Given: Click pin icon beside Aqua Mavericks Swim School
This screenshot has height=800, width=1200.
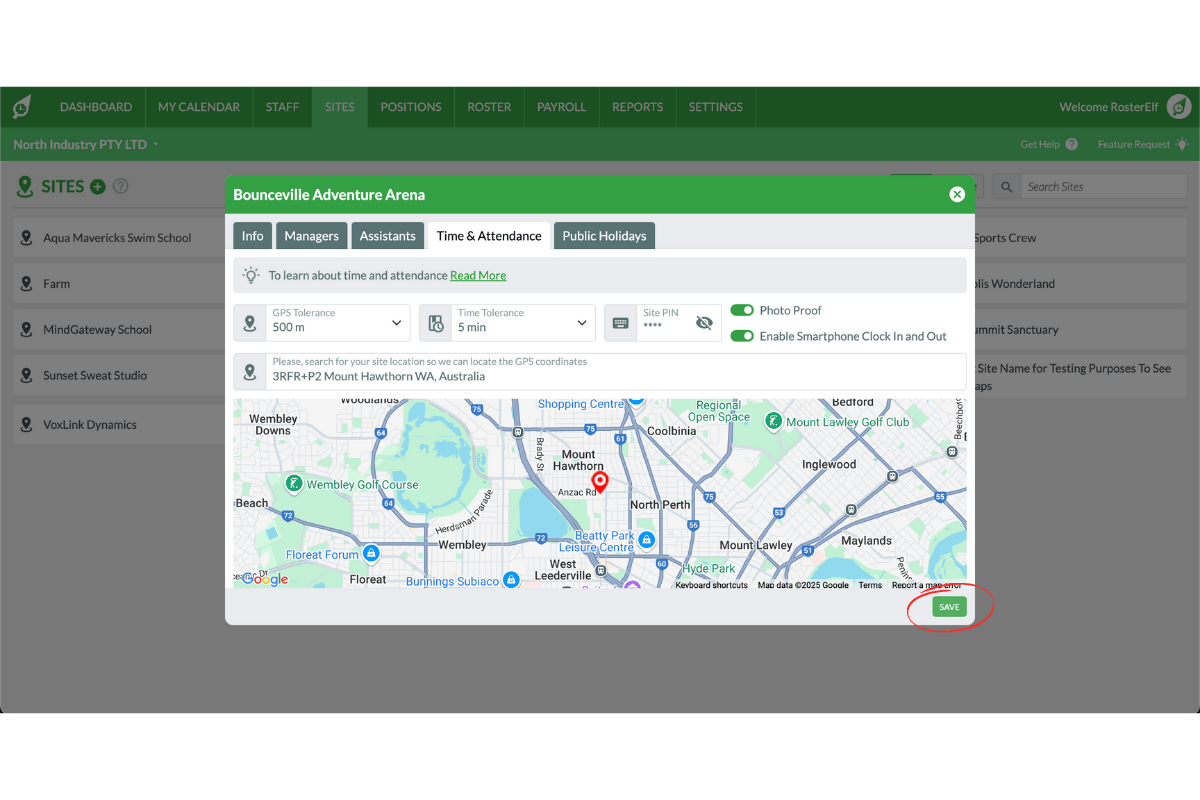Looking at the screenshot, I should (x=27, y=238).
